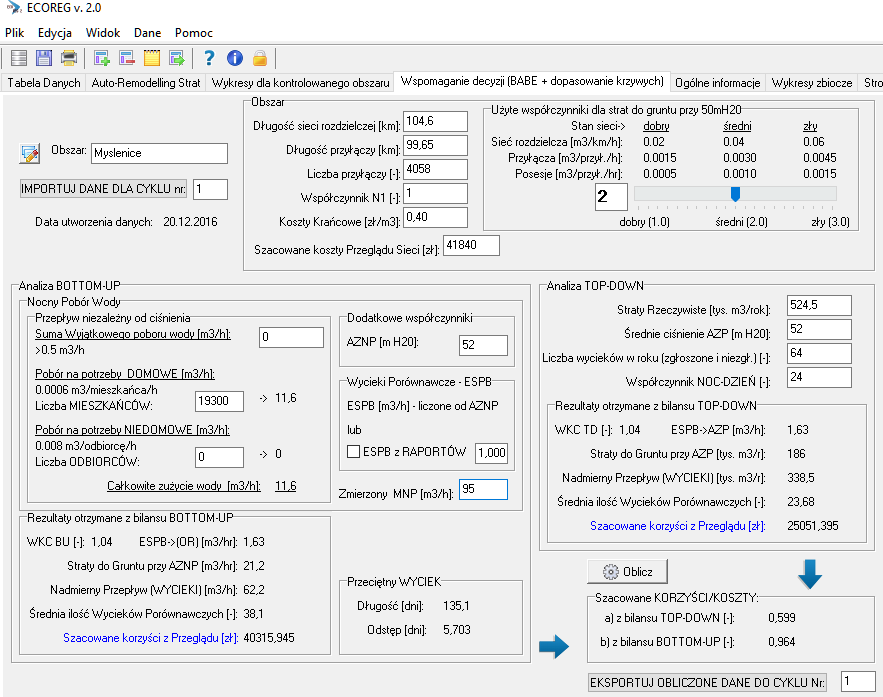Image resolution: width=883 pixels, height=697 pixels.
Task: Click the Całkowite zużycie wody label
Action: tap(184, 486)
